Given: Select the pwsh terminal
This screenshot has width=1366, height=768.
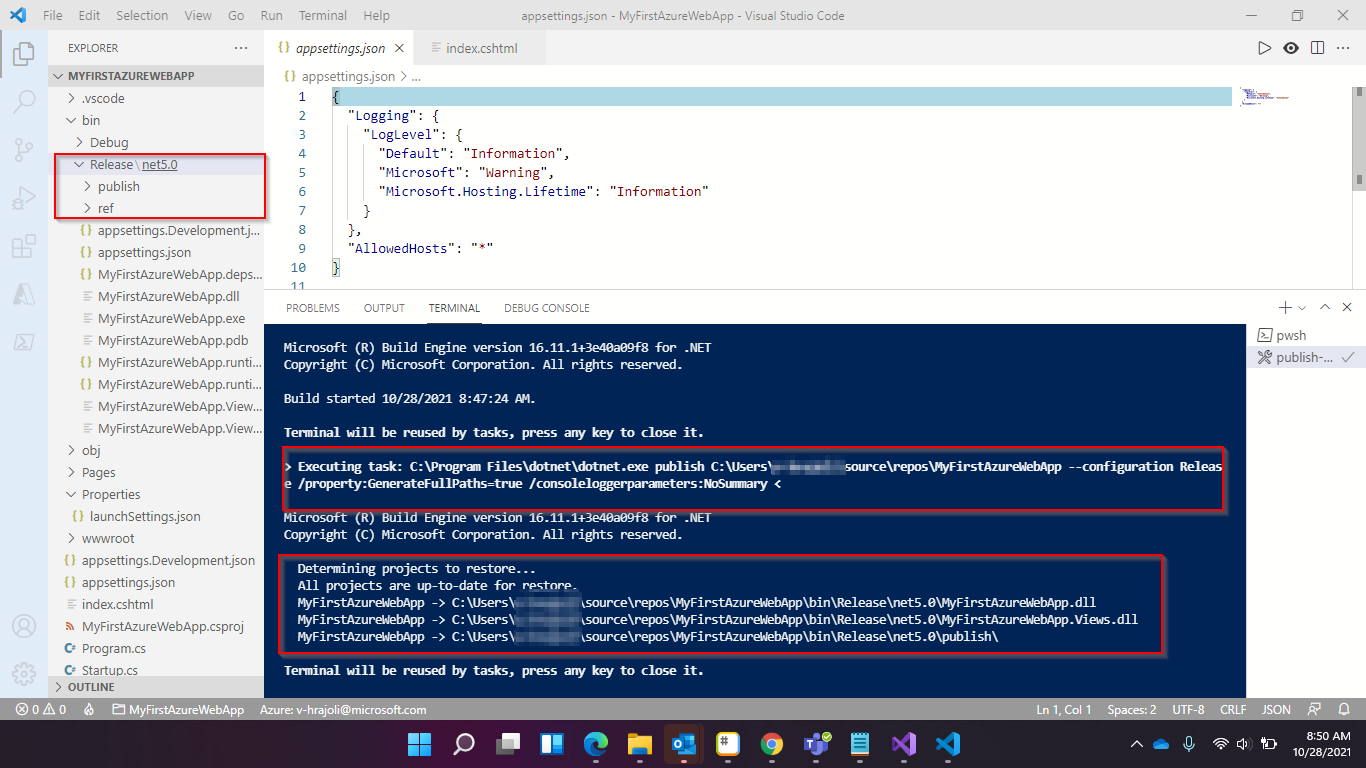Looking at the screenshot, I should pyautogui.click(x=1305, y=335).
